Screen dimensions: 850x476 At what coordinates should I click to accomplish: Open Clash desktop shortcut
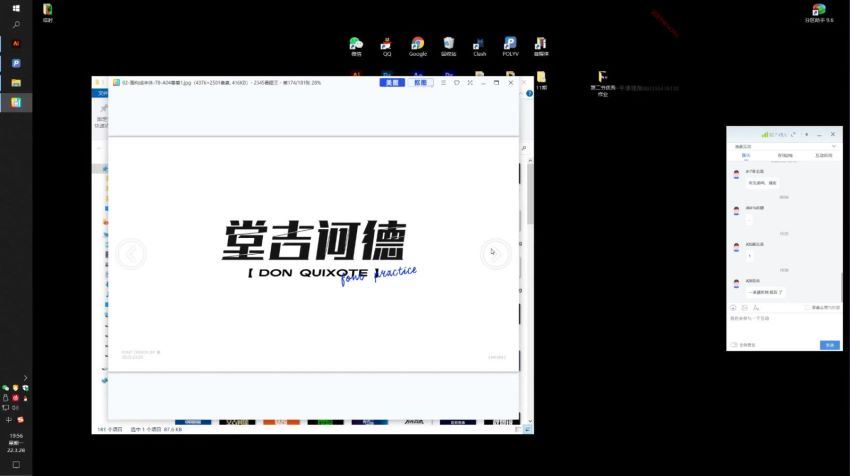point(480,45)
